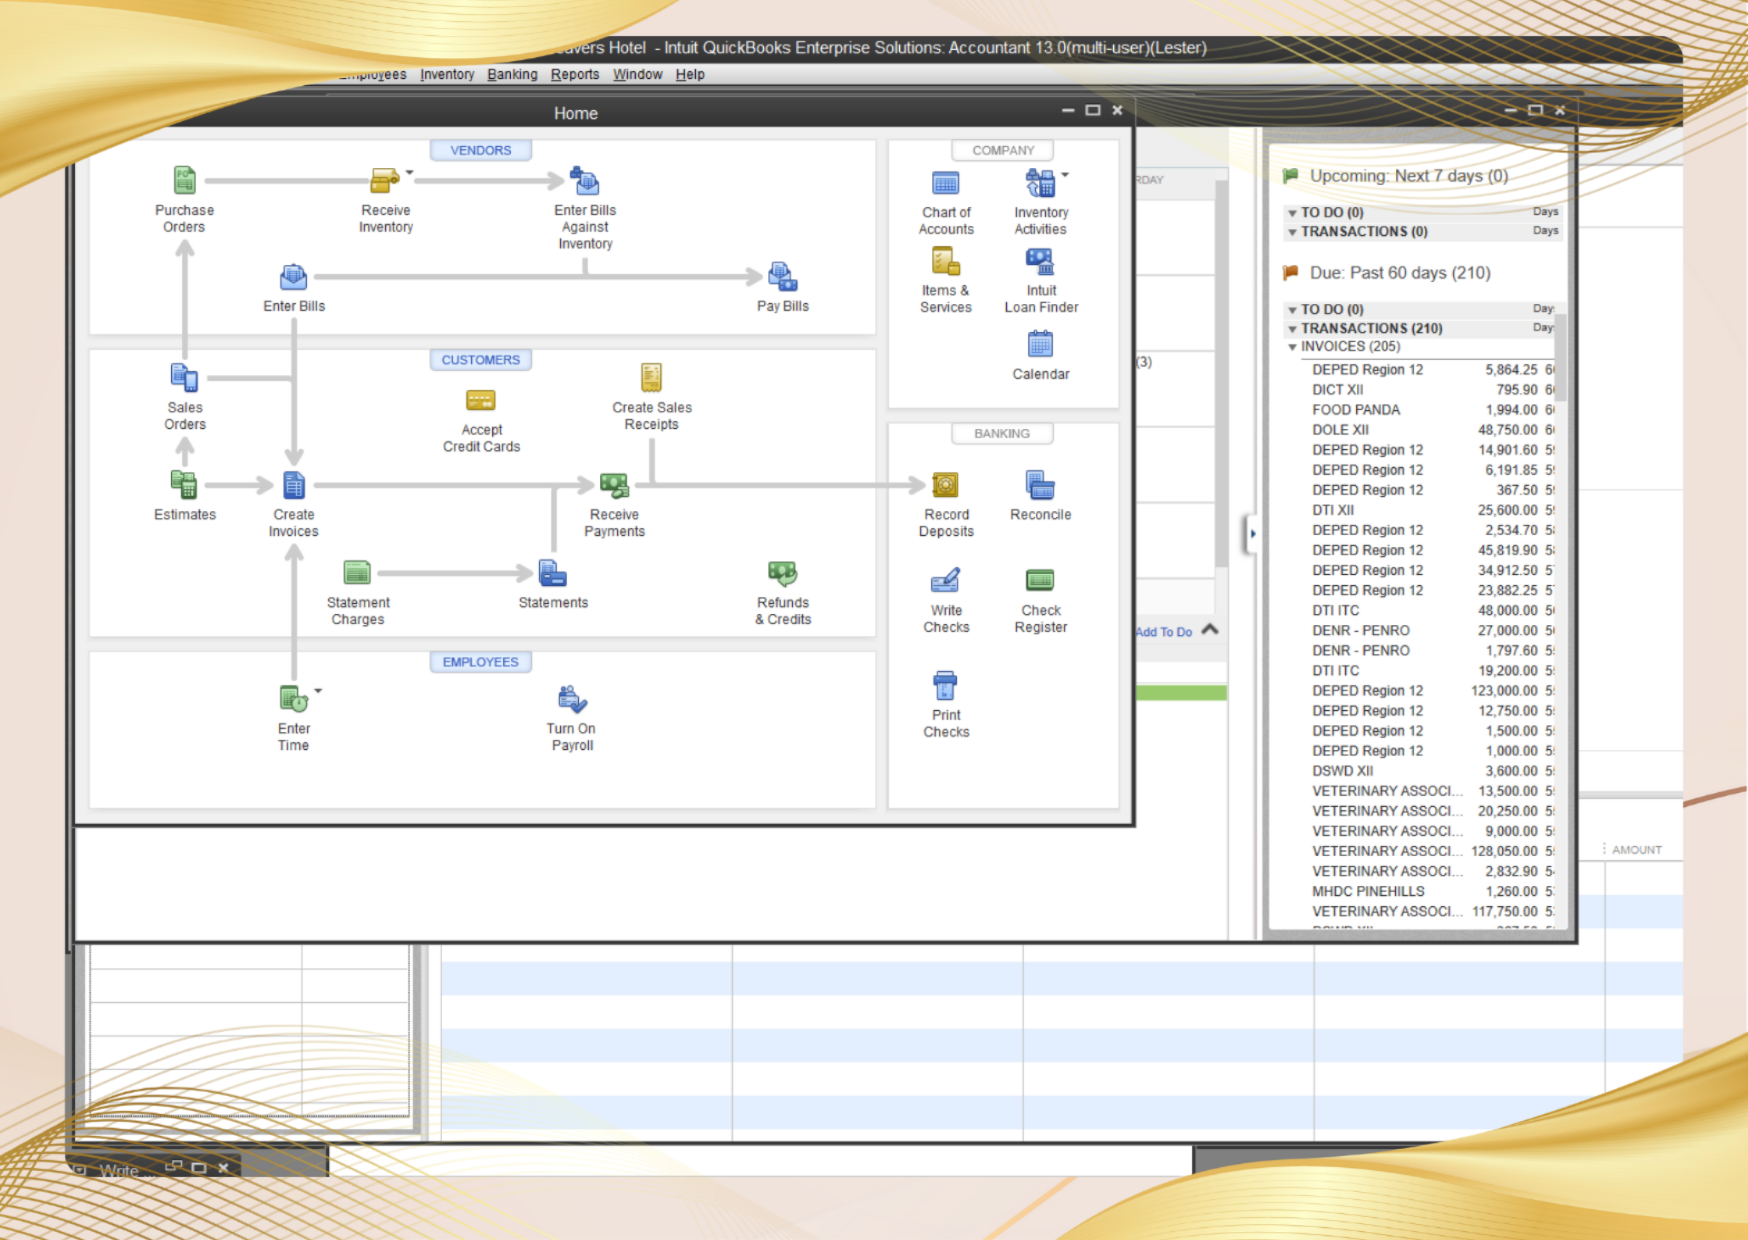1748x1240 pixels.
Task: Open the Record Deposits icon
Action: [x=945, y=486]
